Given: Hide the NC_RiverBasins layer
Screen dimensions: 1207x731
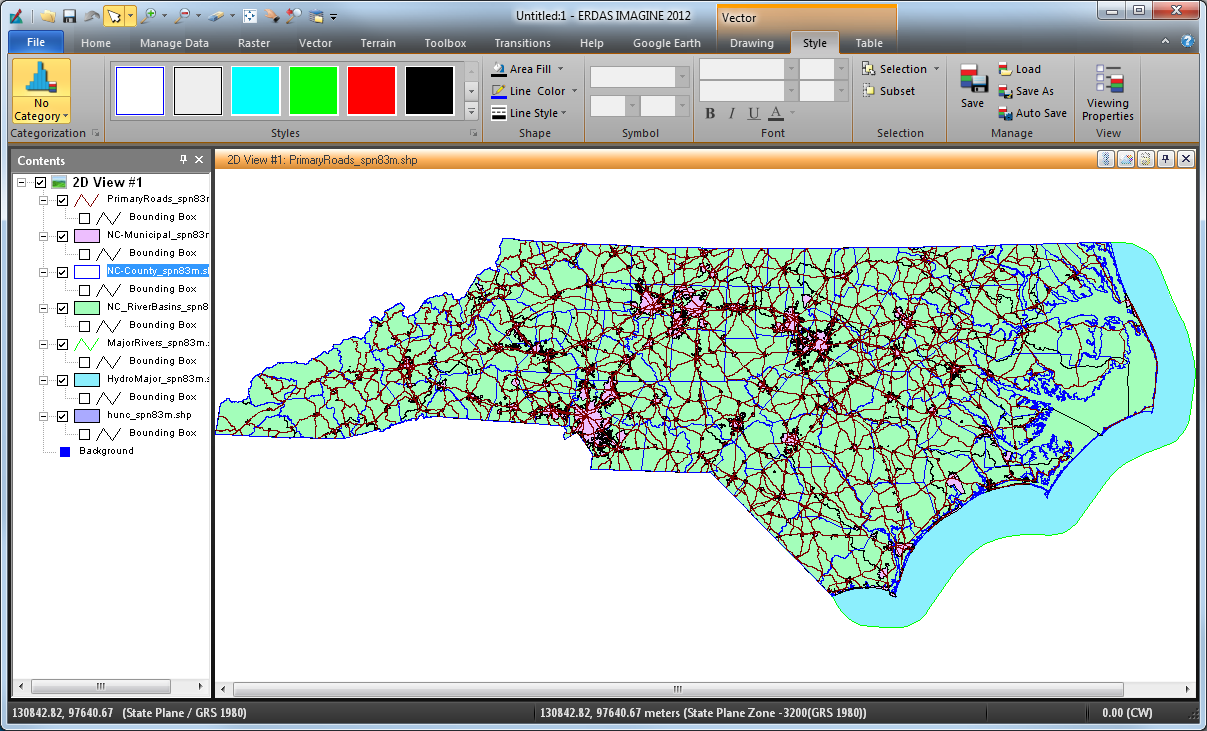Looking at the screenshot, I should point(63,308).
